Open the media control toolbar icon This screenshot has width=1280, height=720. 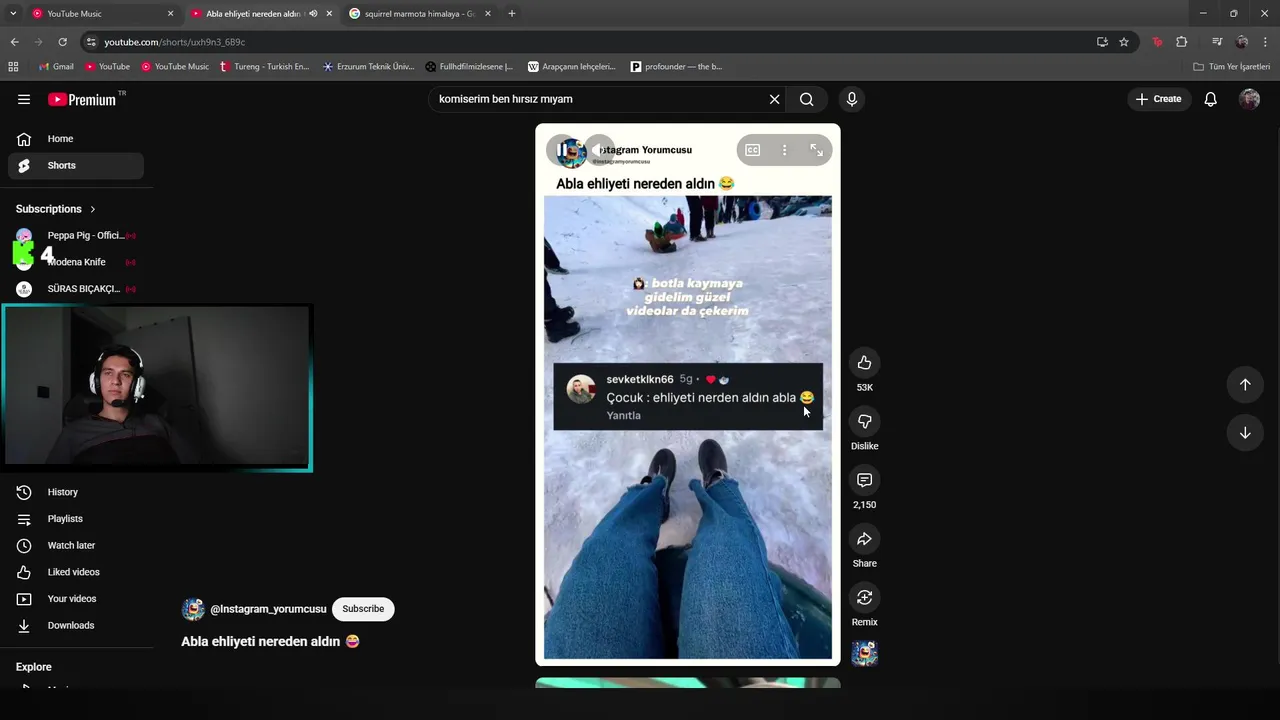coord(1216,42)
